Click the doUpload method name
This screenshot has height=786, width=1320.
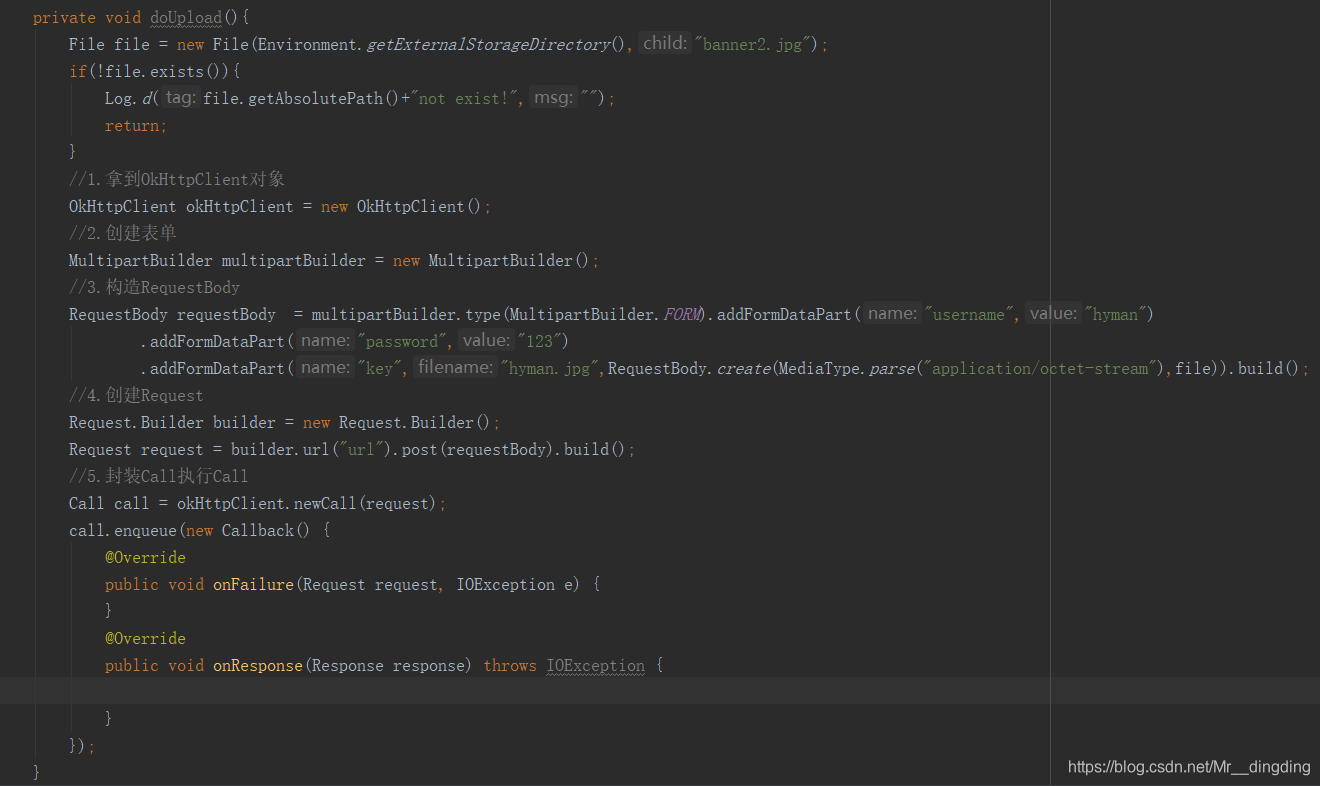(186, 18)
